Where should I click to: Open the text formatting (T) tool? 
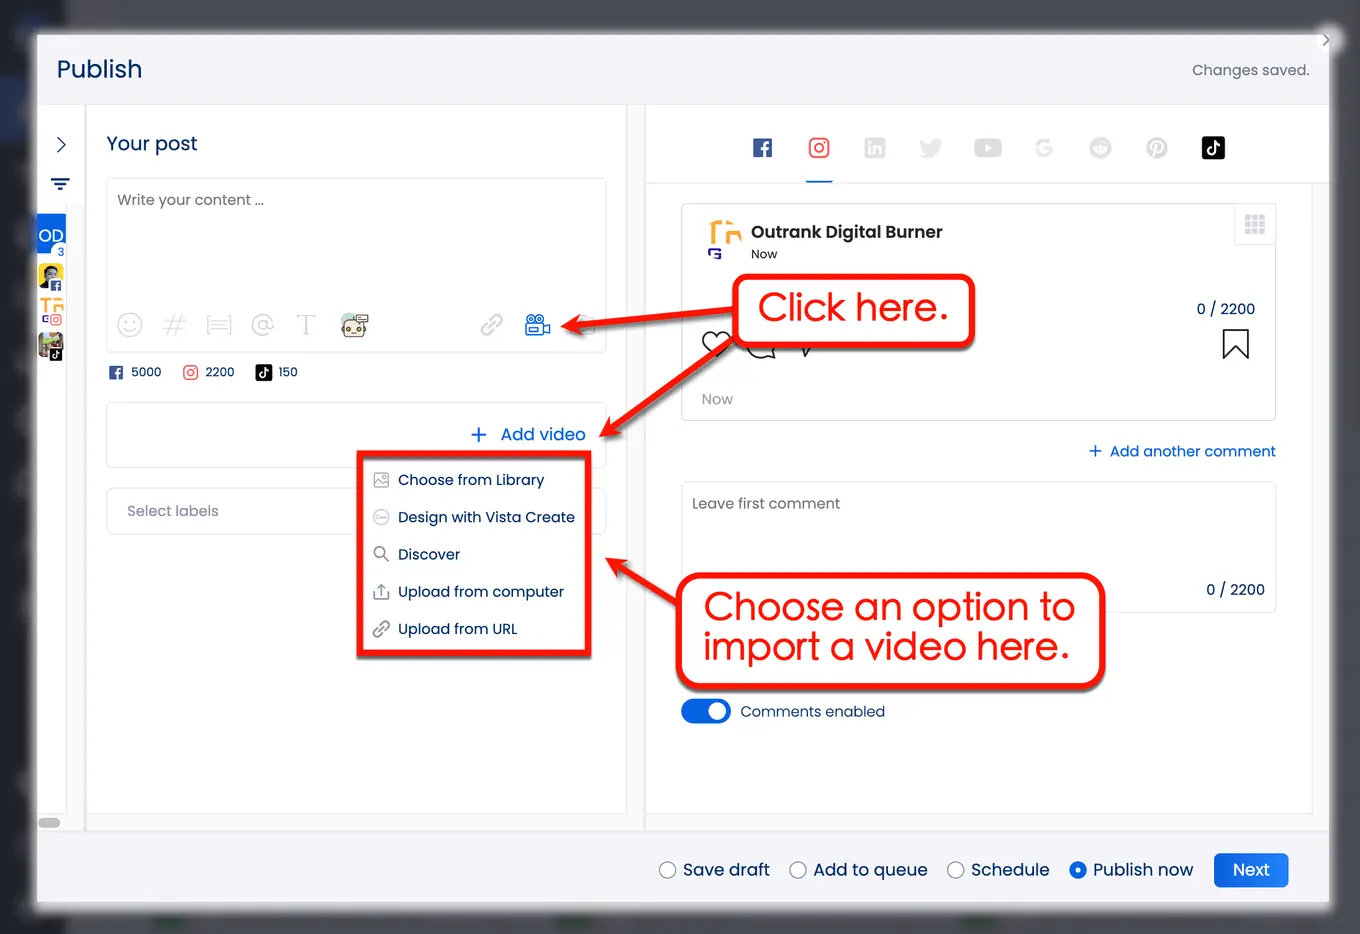[306, 325]
